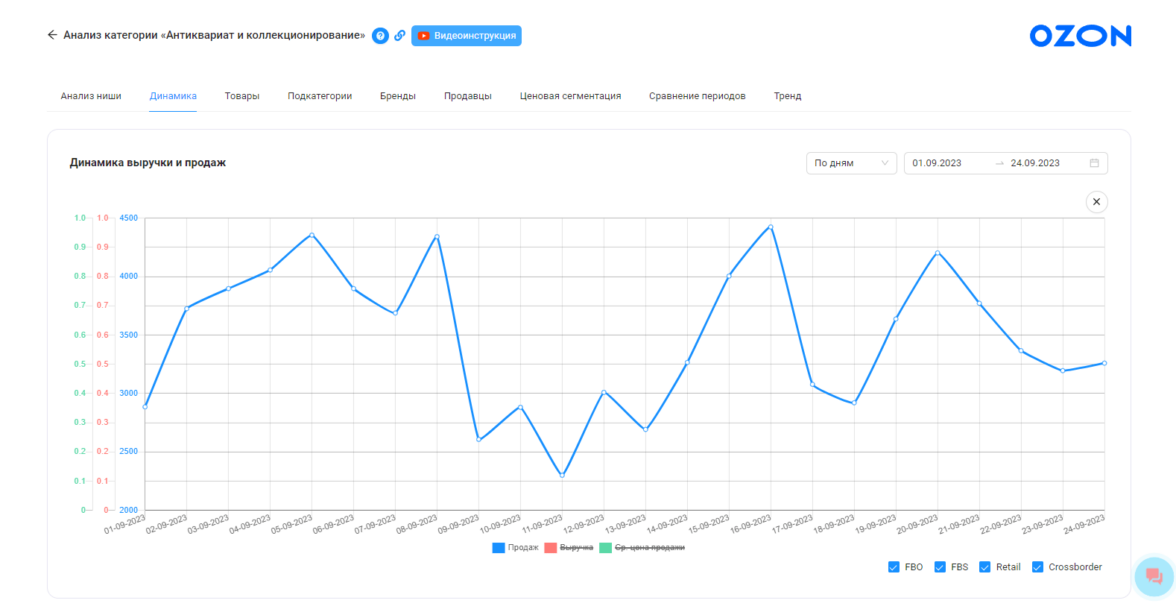The width and height of the screenshot is (1176, 609).
Task: Disable the Crossborder checkbox
Action: tap(1037, 567)
